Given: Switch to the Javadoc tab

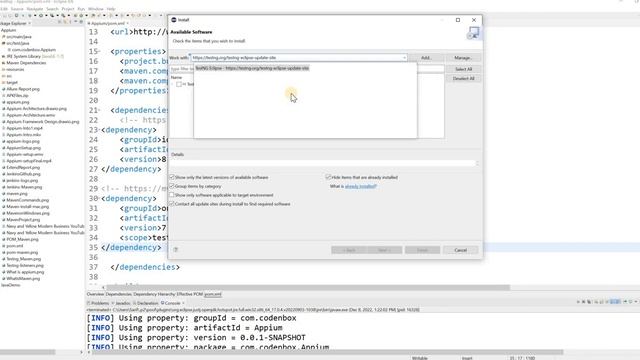Looking at the screenshot, I should point(121,303).
